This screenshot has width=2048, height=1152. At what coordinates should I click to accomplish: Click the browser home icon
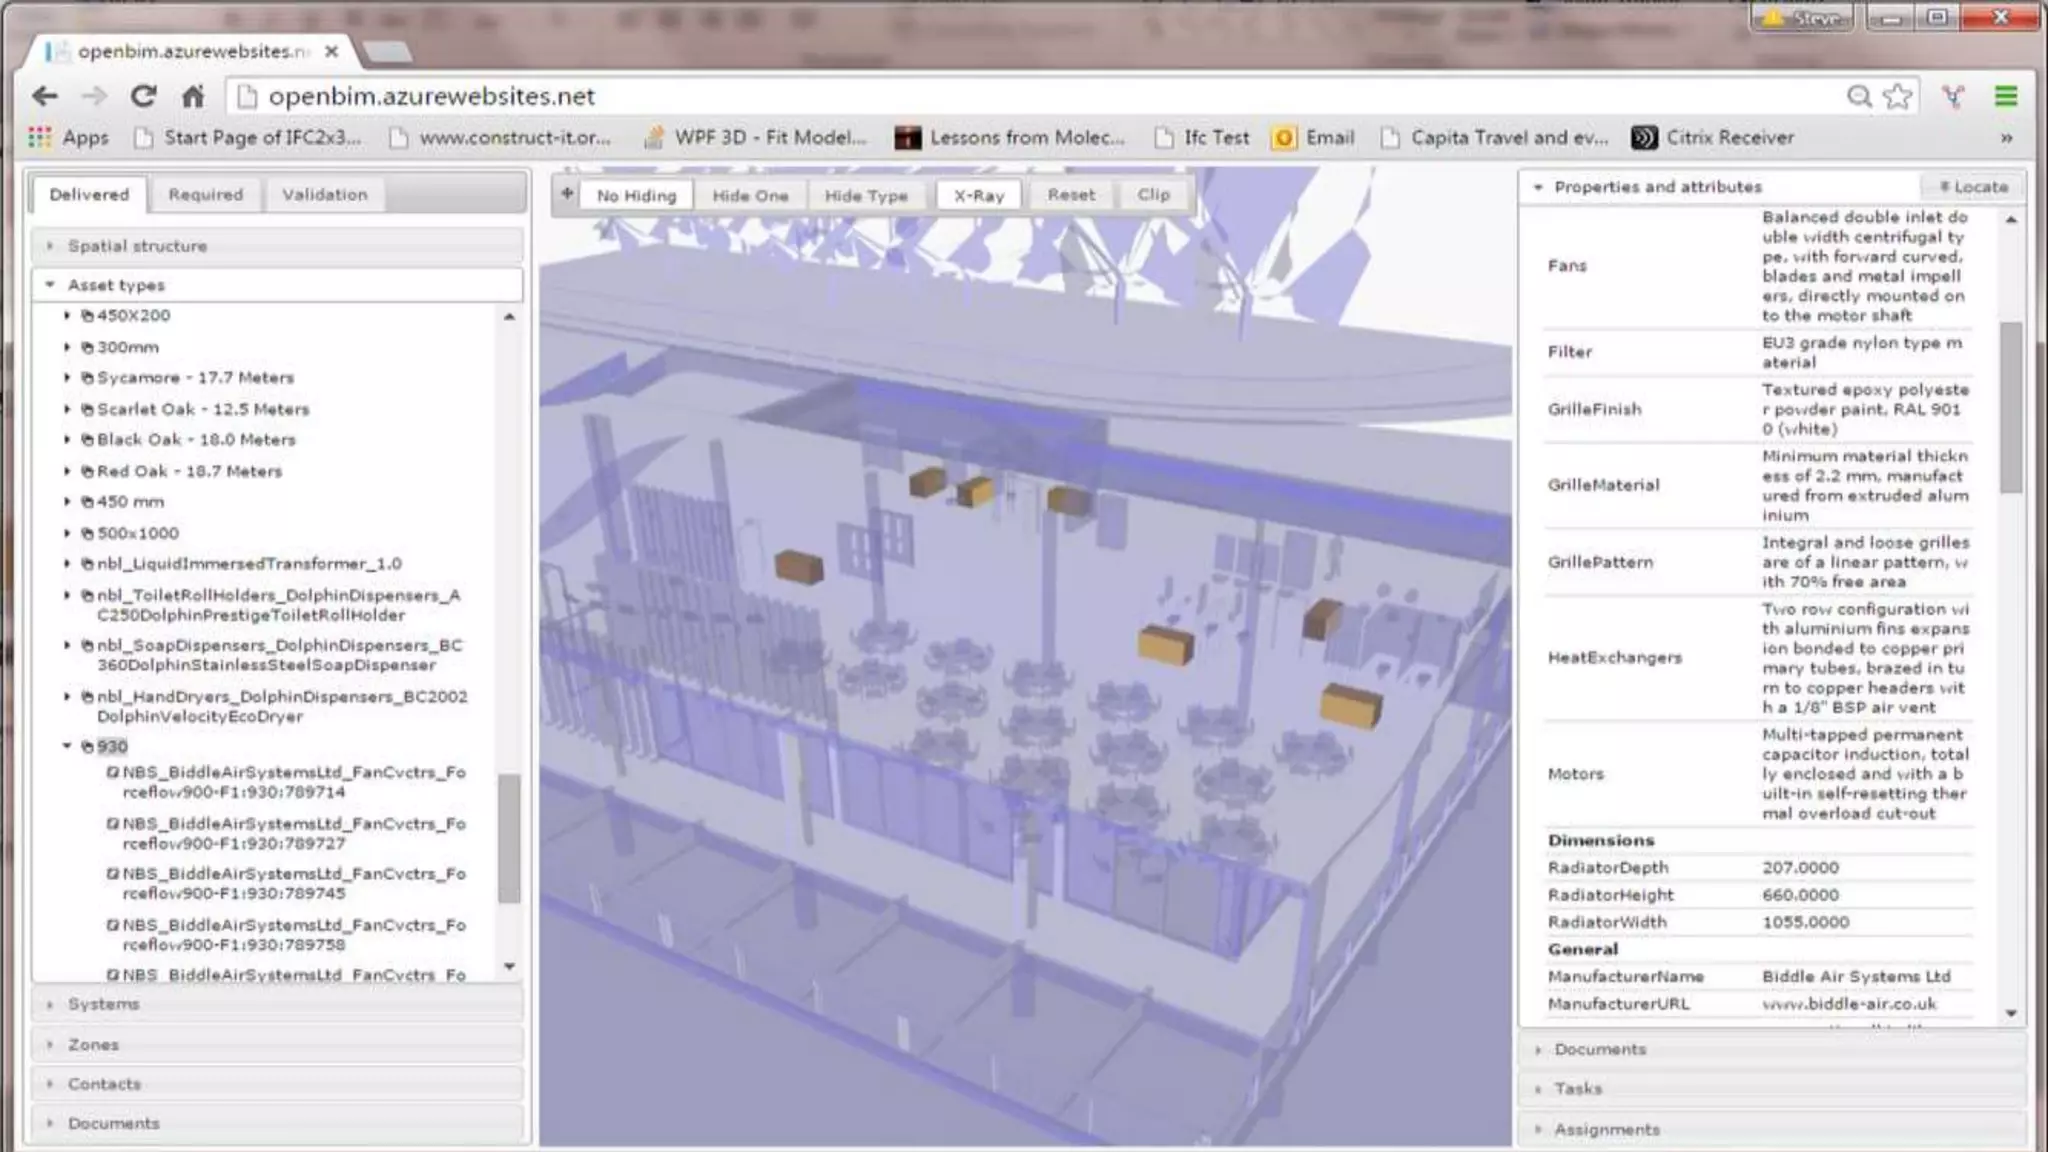pos(193,96)
